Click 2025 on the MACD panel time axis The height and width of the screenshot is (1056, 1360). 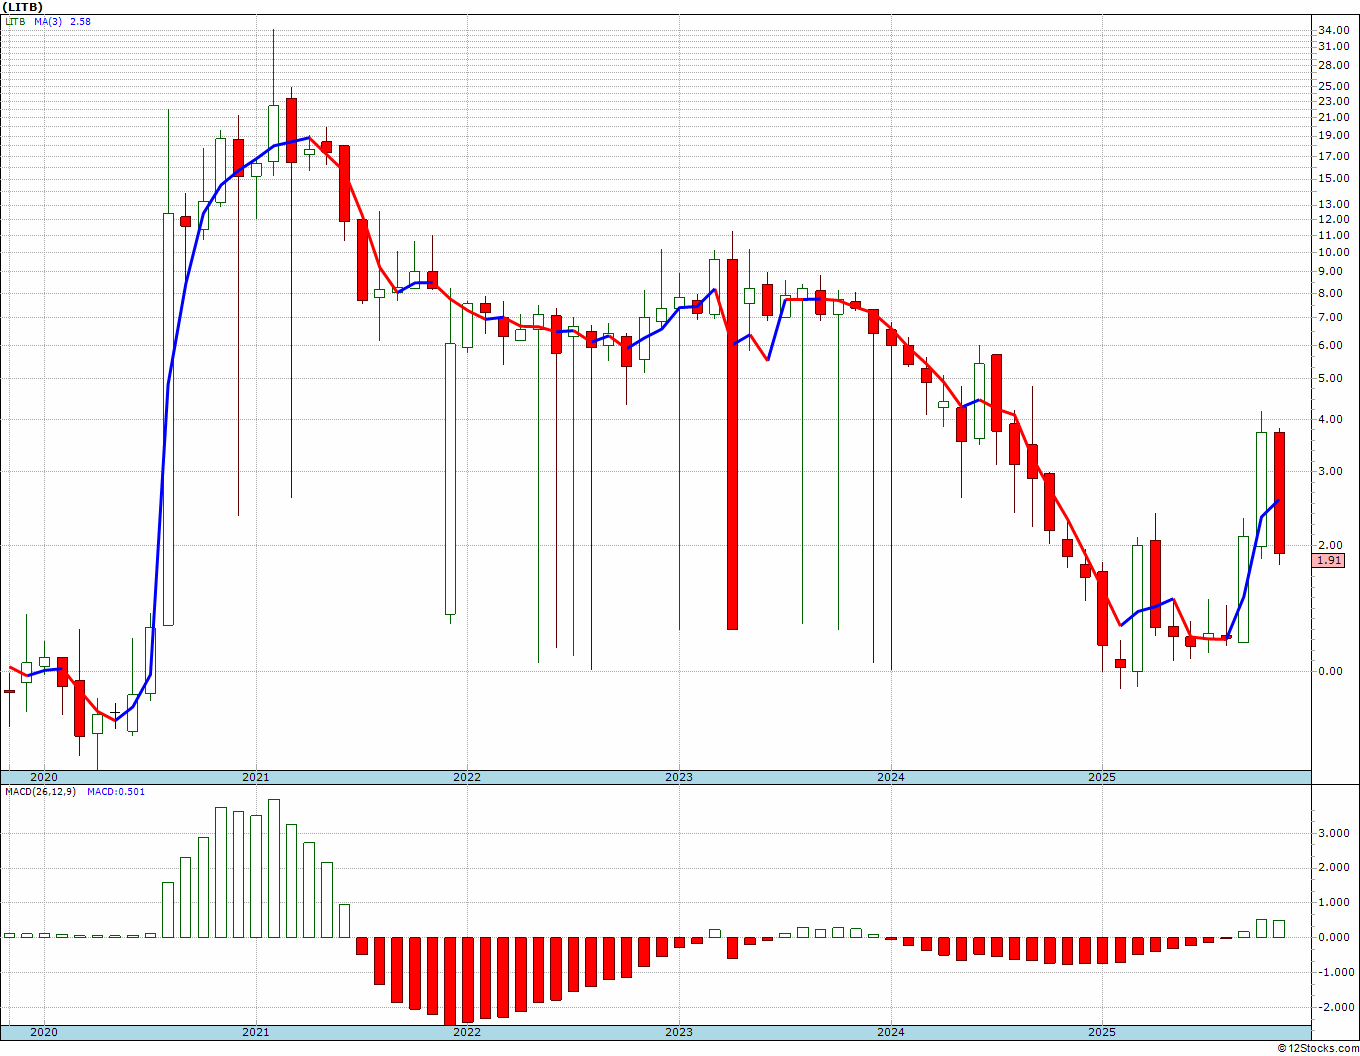click(1102, 1032)
